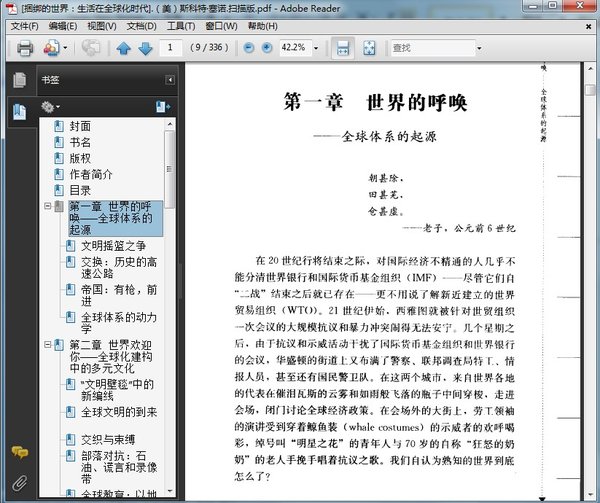This screenshot has width=600, height=503.
Task: Collapse the 书签 panel with arrow
Action: click(x=170, y=80)
